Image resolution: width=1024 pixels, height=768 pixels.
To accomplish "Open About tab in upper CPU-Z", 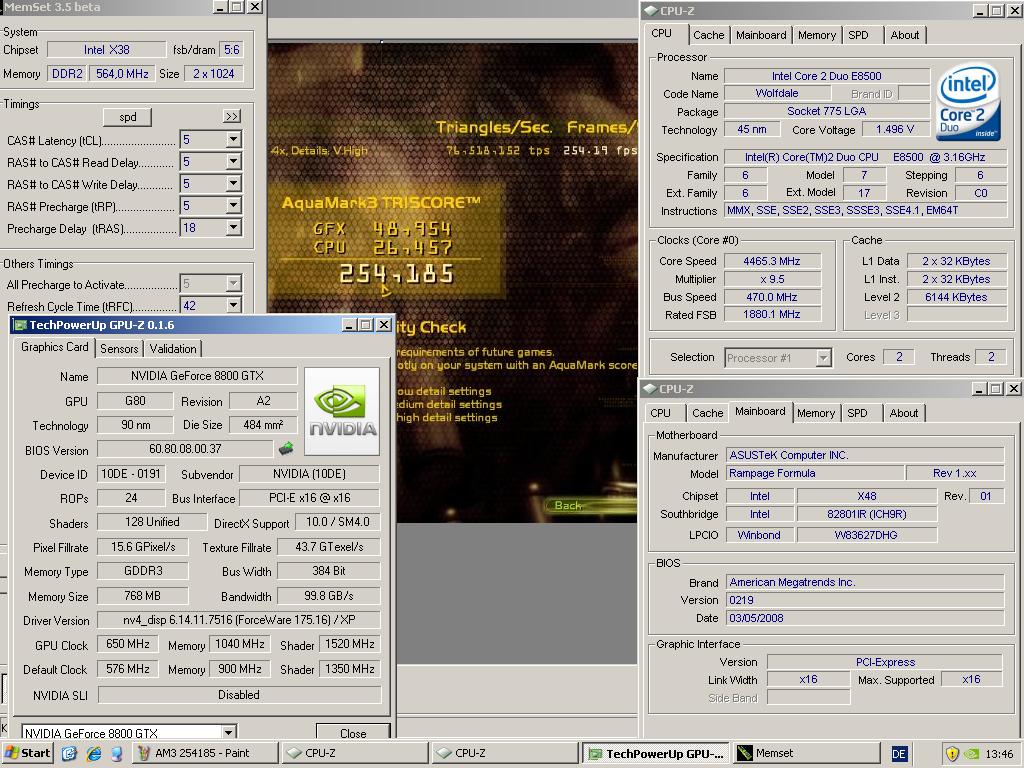I will 904,35.
